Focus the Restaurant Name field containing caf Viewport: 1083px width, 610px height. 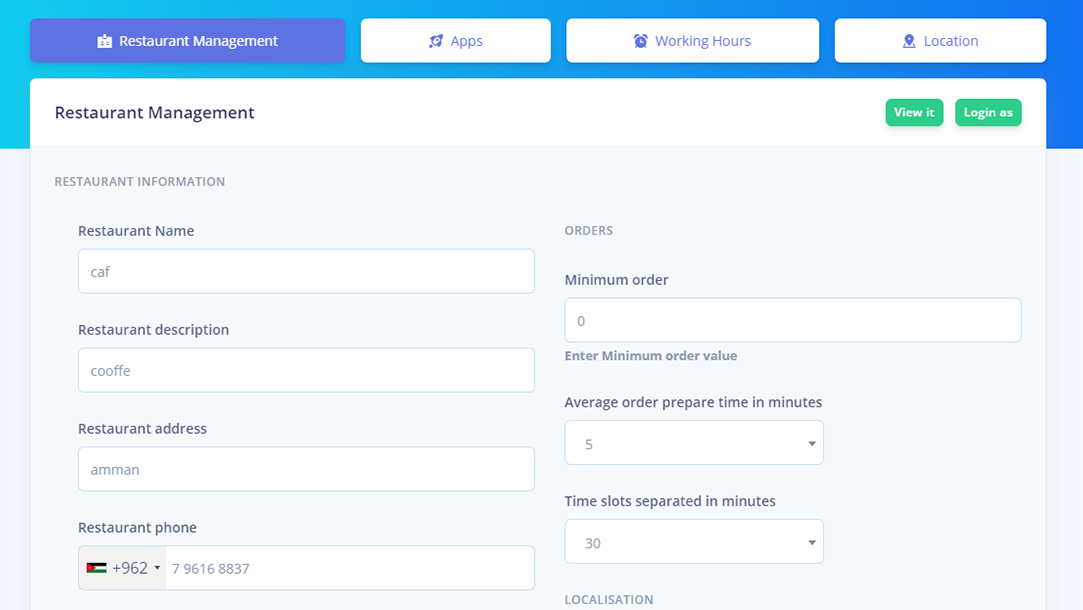pos(306,271)
